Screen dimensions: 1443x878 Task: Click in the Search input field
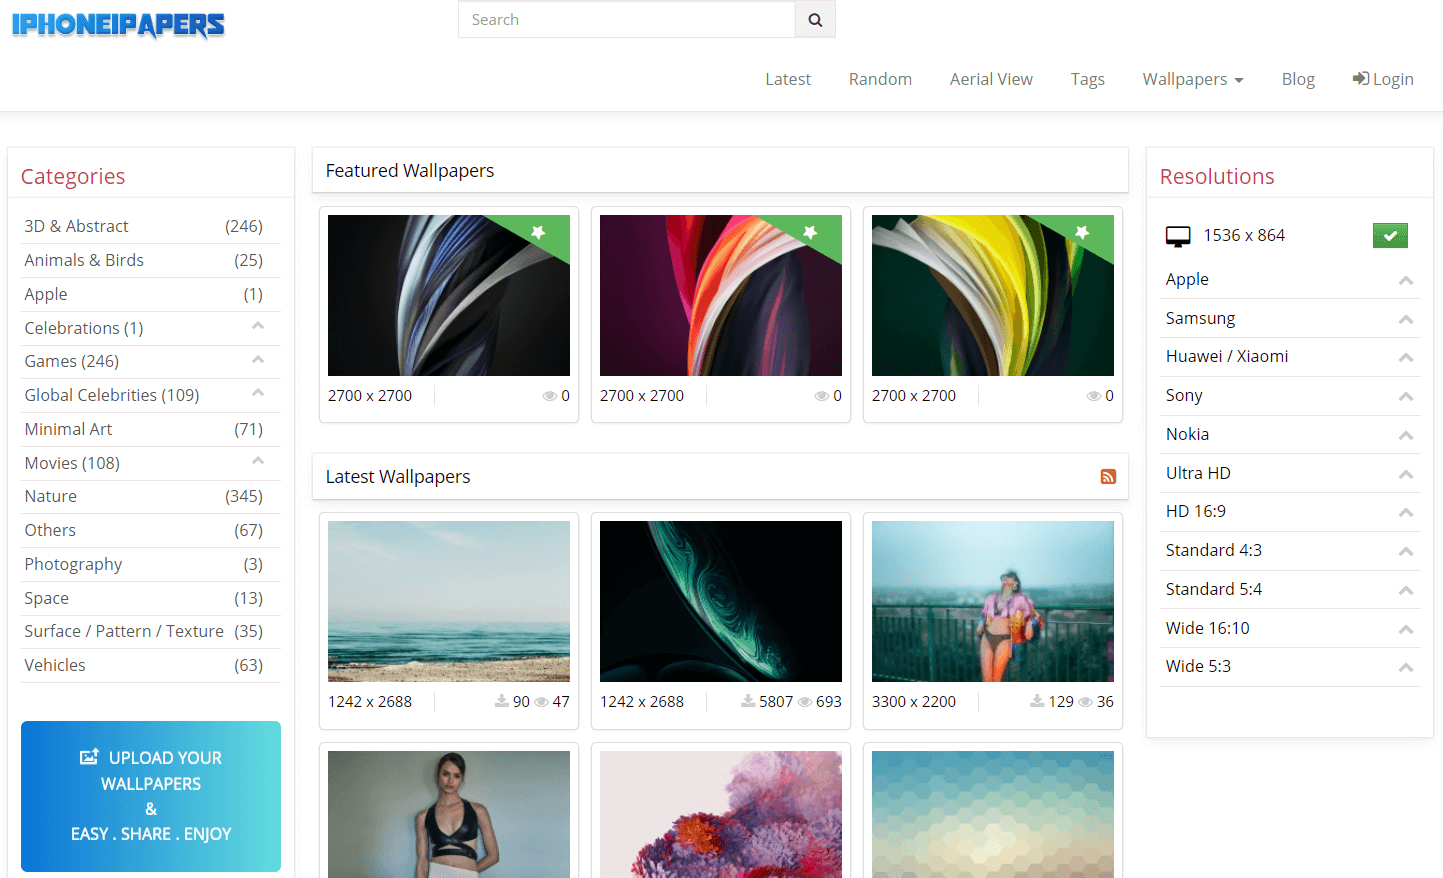pyautogui.click(x=626, y=19)
